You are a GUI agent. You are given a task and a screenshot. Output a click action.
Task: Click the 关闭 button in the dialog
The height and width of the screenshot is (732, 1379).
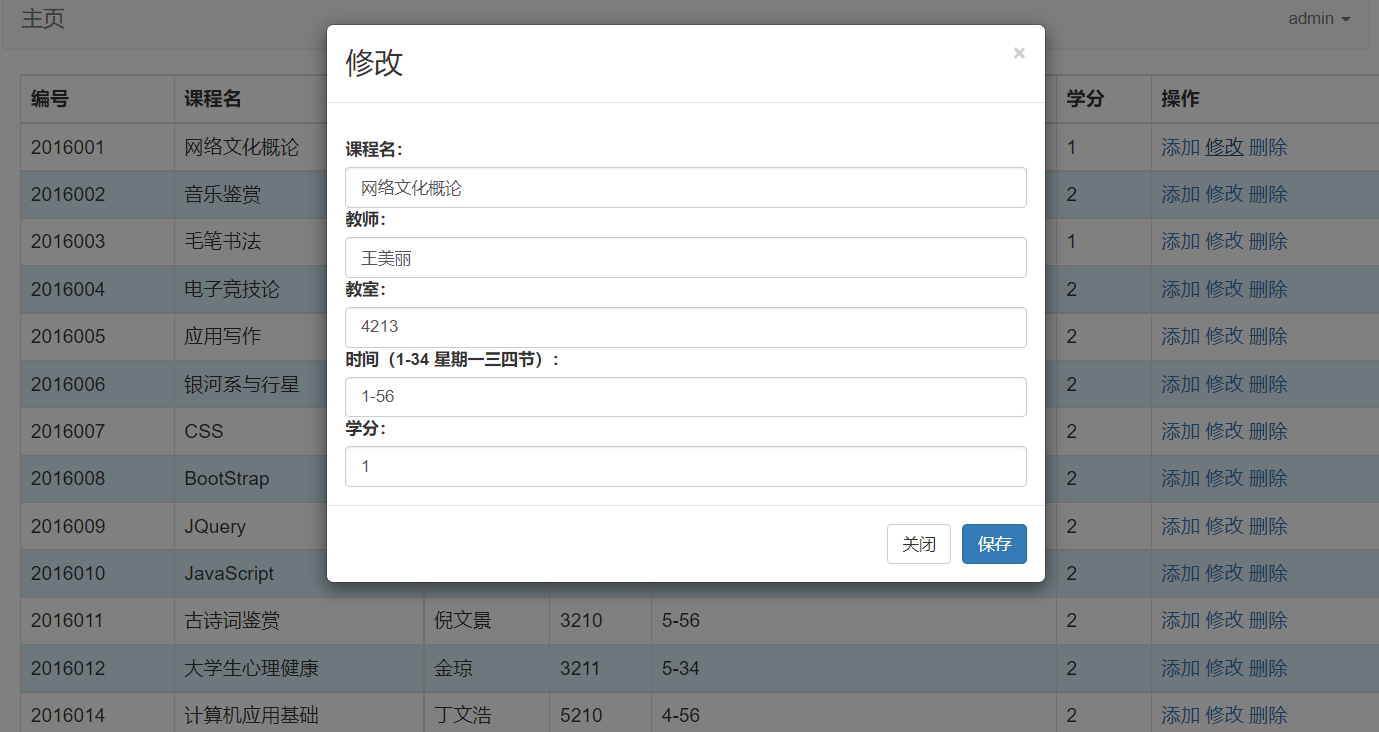918,544
